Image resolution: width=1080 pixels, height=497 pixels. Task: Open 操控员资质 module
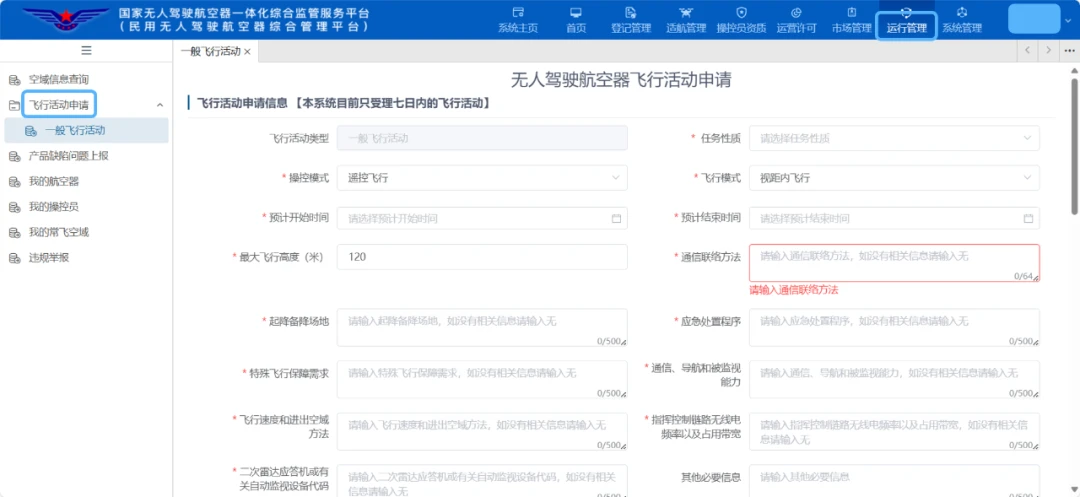[x=741, y=20]
